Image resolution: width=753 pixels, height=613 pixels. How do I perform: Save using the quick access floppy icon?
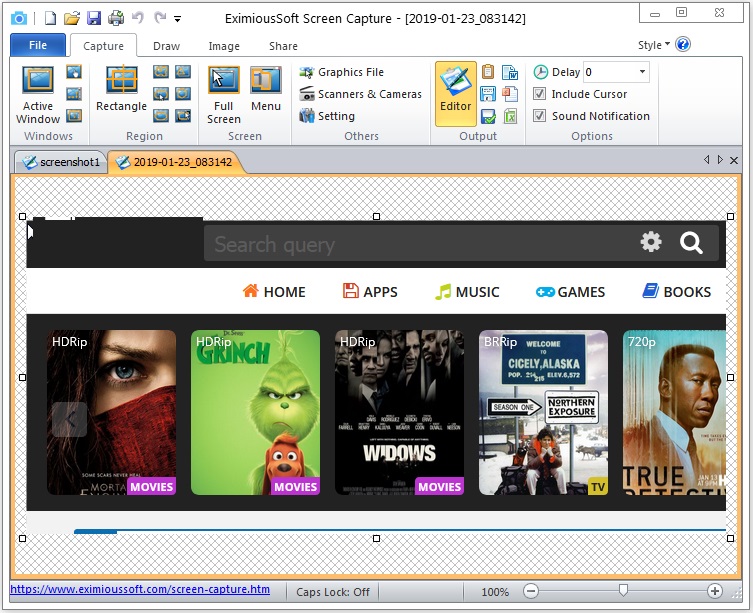pos(94,18)
